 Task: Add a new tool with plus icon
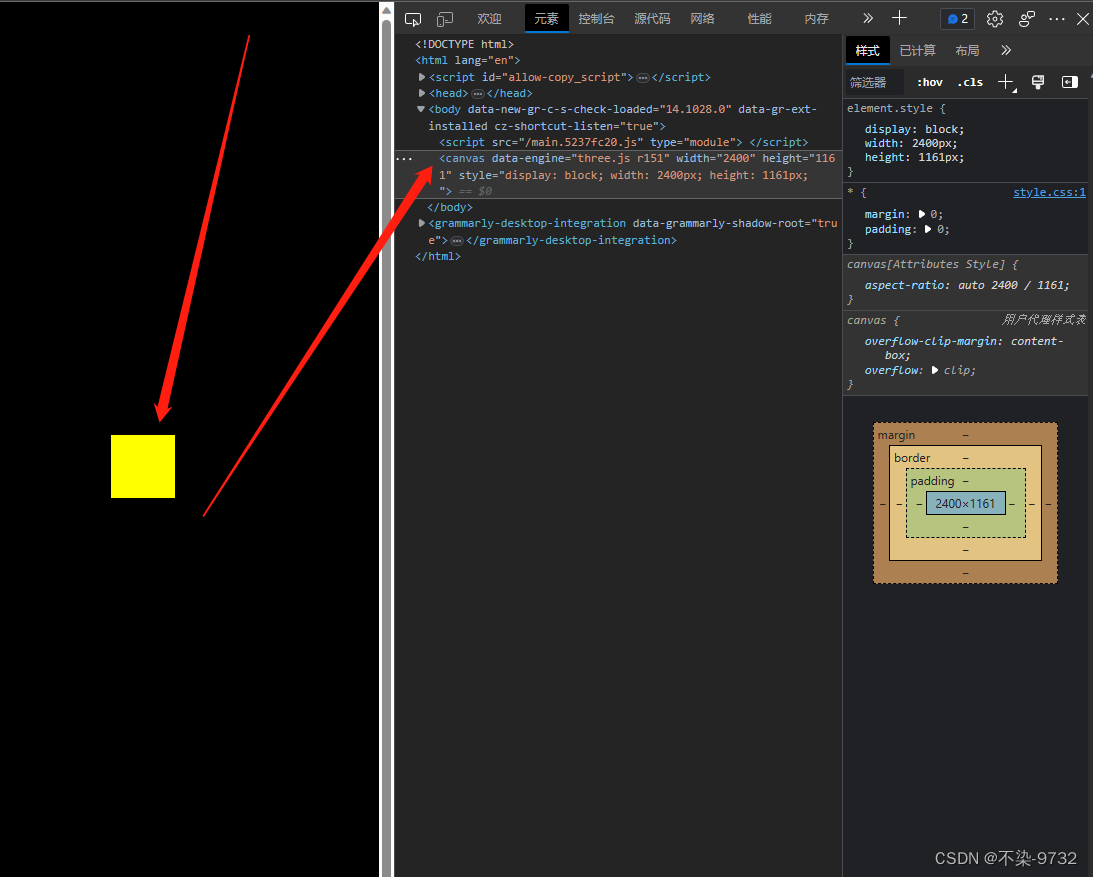[x=899, y=18]
